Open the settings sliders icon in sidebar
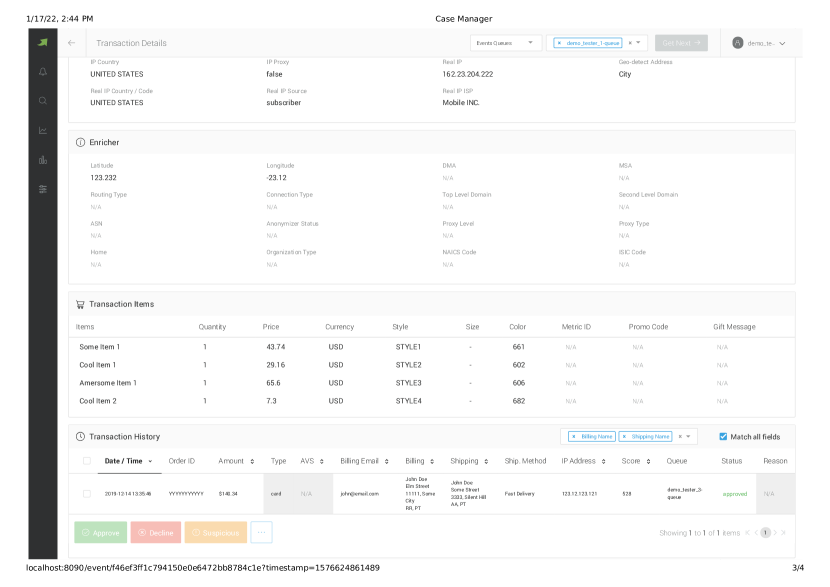 [x=43, y=189]
